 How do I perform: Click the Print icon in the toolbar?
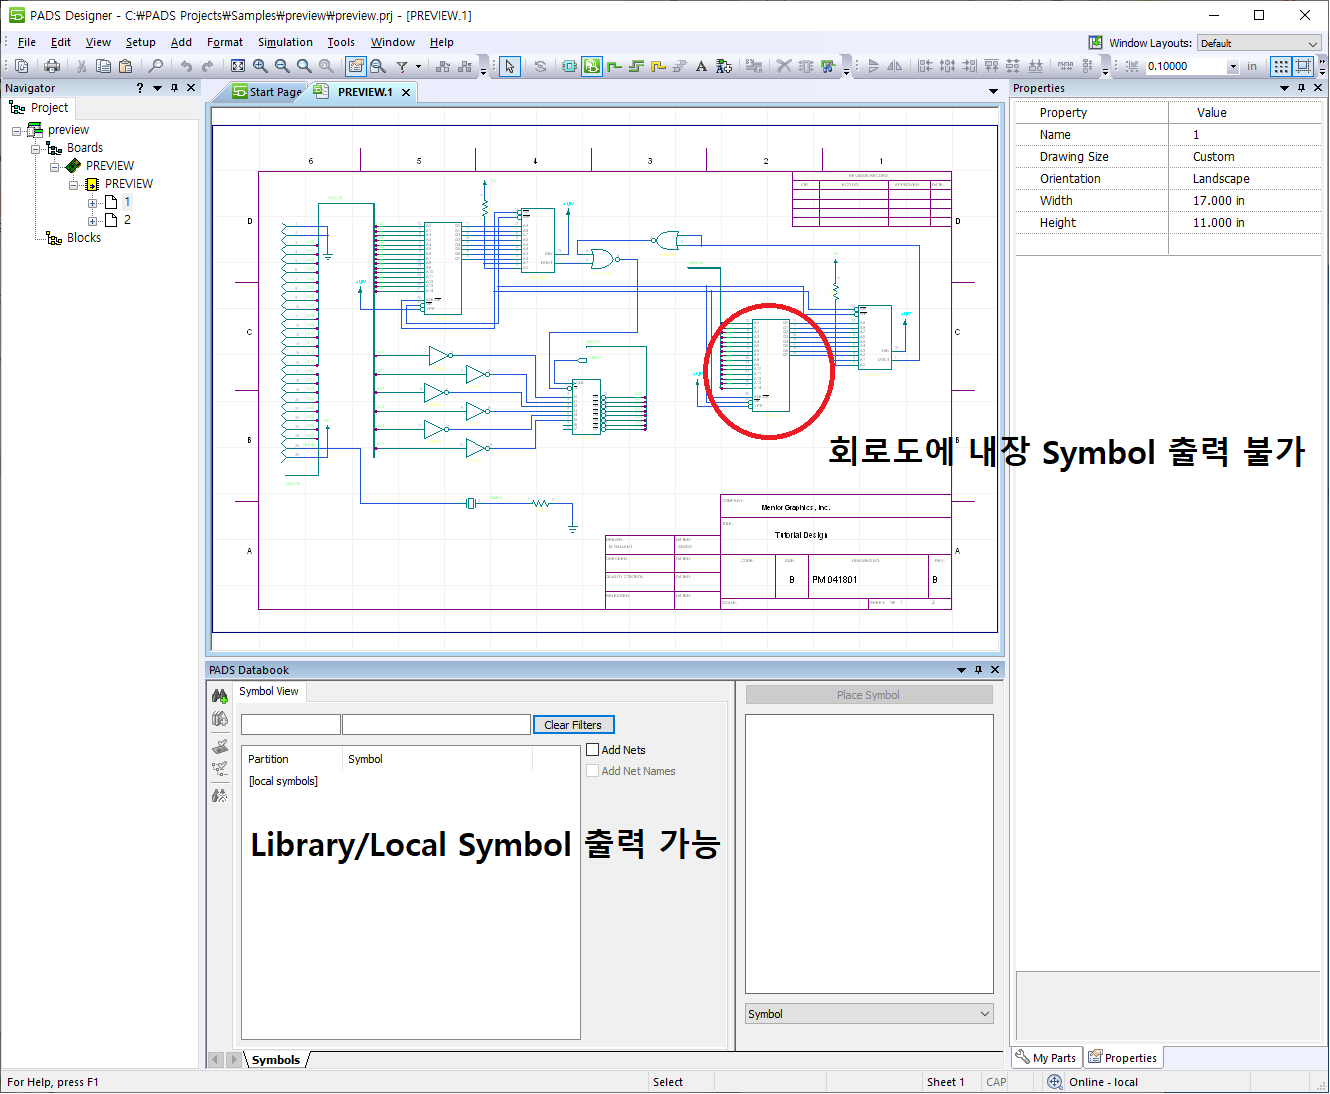52,66
